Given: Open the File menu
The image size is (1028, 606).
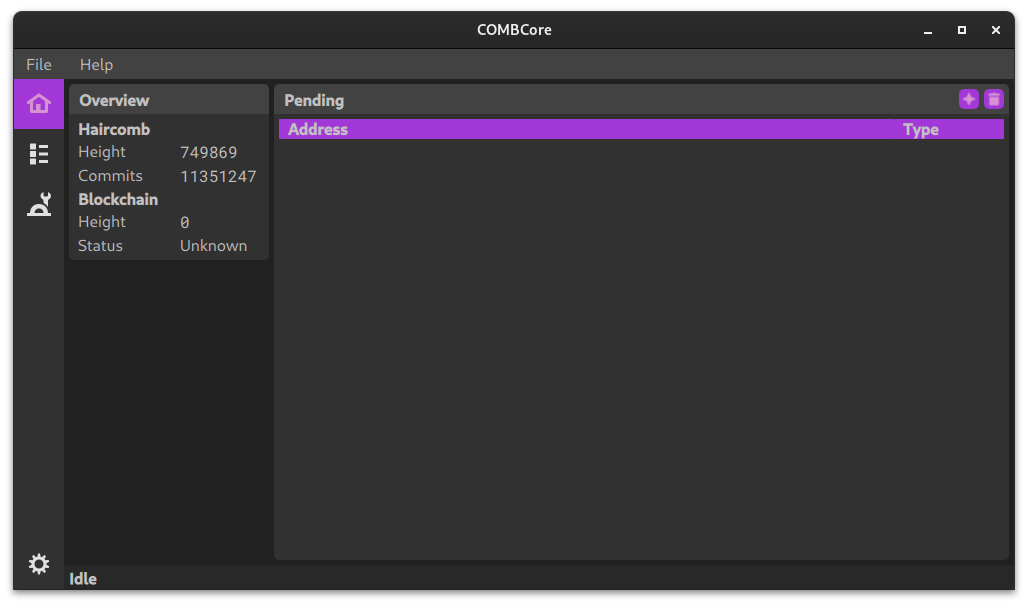Looking at the screenshot, I should (x=39, y=65).
